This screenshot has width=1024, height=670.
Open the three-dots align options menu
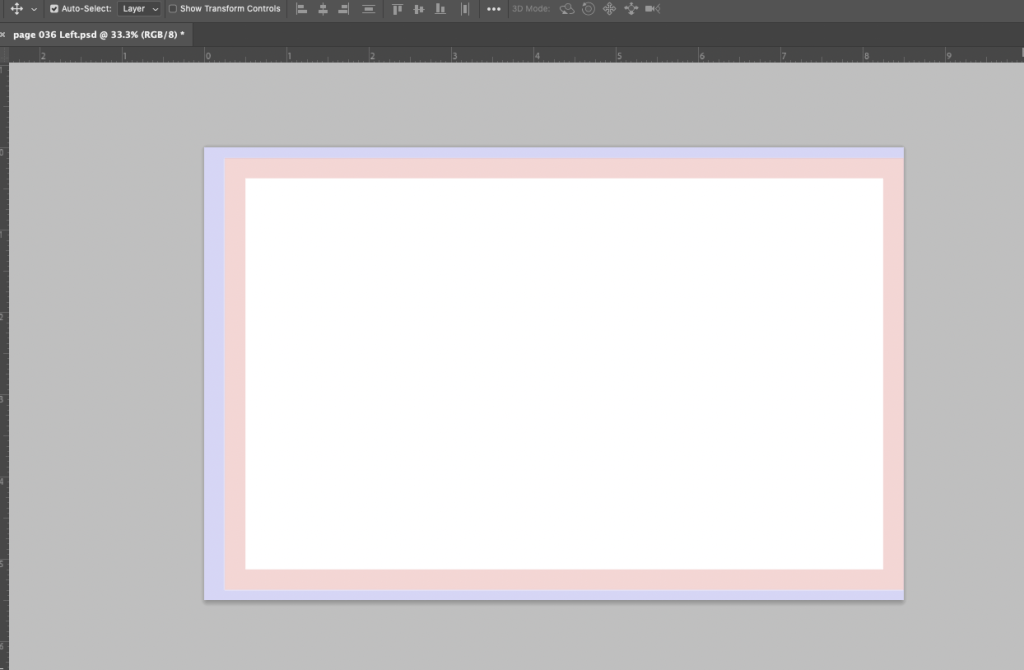coord(494,9)
